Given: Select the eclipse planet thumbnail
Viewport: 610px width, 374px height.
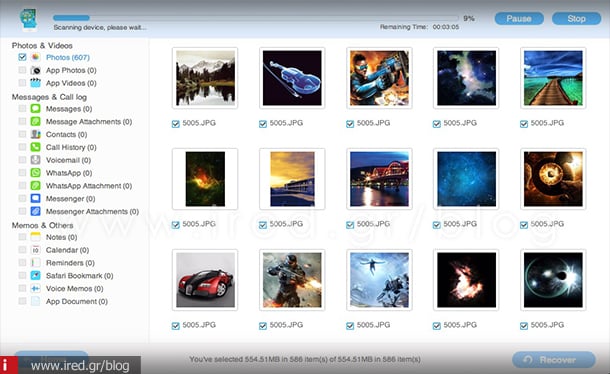Looking at the screenshot, I should point(553,280).
